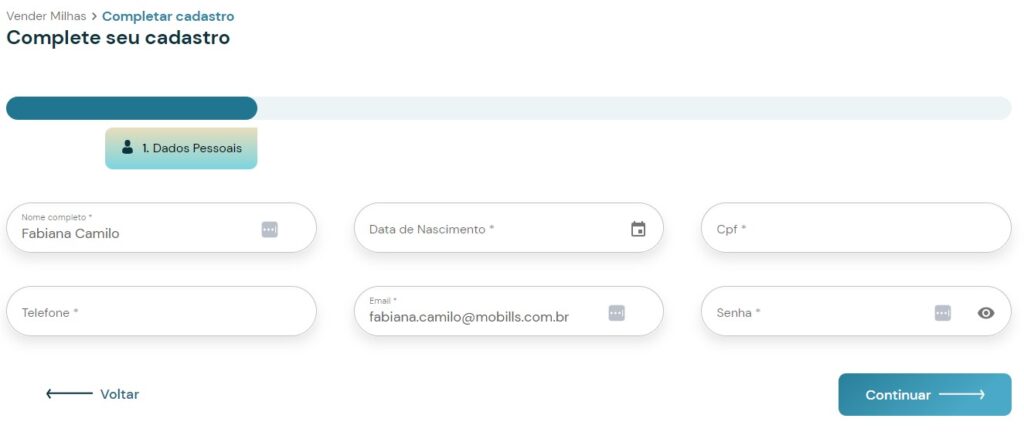This screenshot has width=1024, height=439.
Task: Click the left arrow icon beside Voltar
Action: click(69, 394)
